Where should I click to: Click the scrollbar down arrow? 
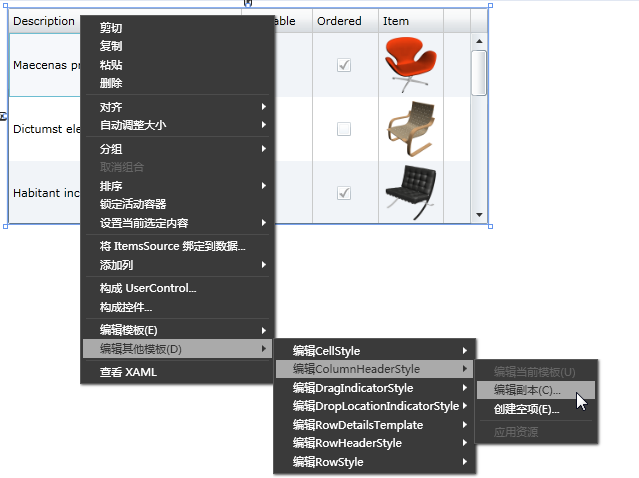pyautogui.click(x=479, y=215)
